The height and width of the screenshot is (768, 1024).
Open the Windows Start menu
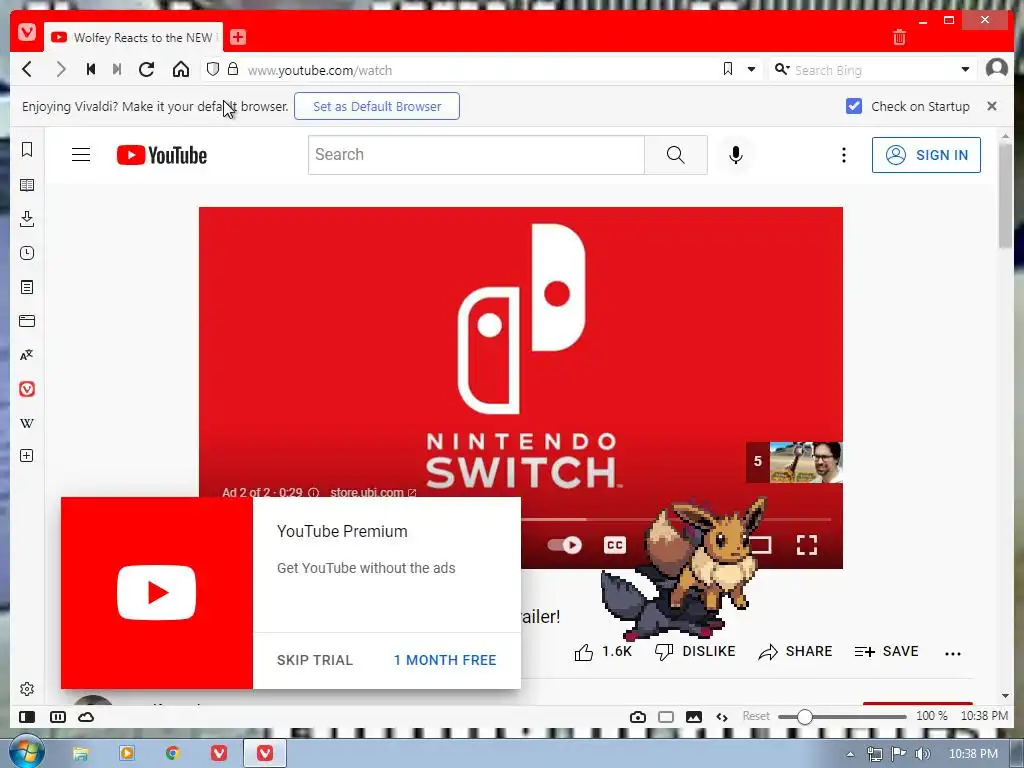[26, 752]
